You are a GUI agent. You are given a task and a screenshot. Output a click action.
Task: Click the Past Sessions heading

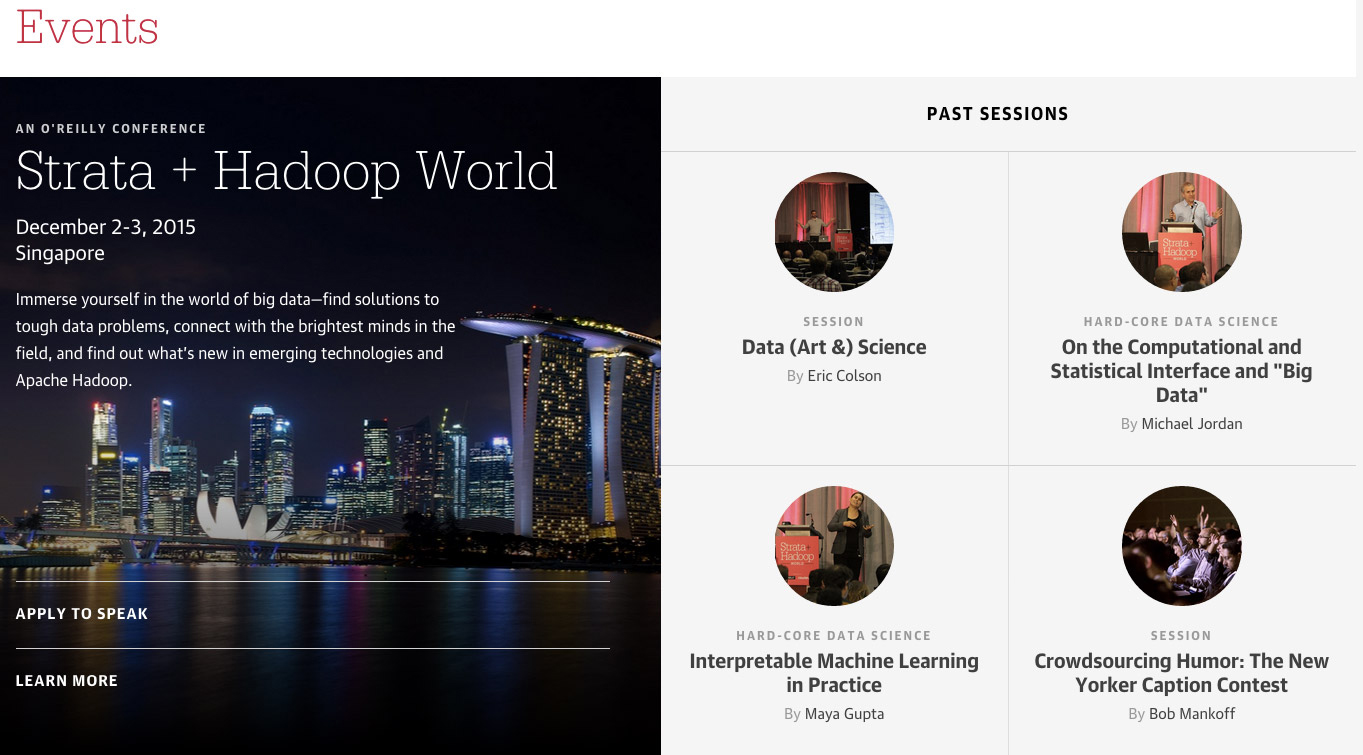(997, 114)
